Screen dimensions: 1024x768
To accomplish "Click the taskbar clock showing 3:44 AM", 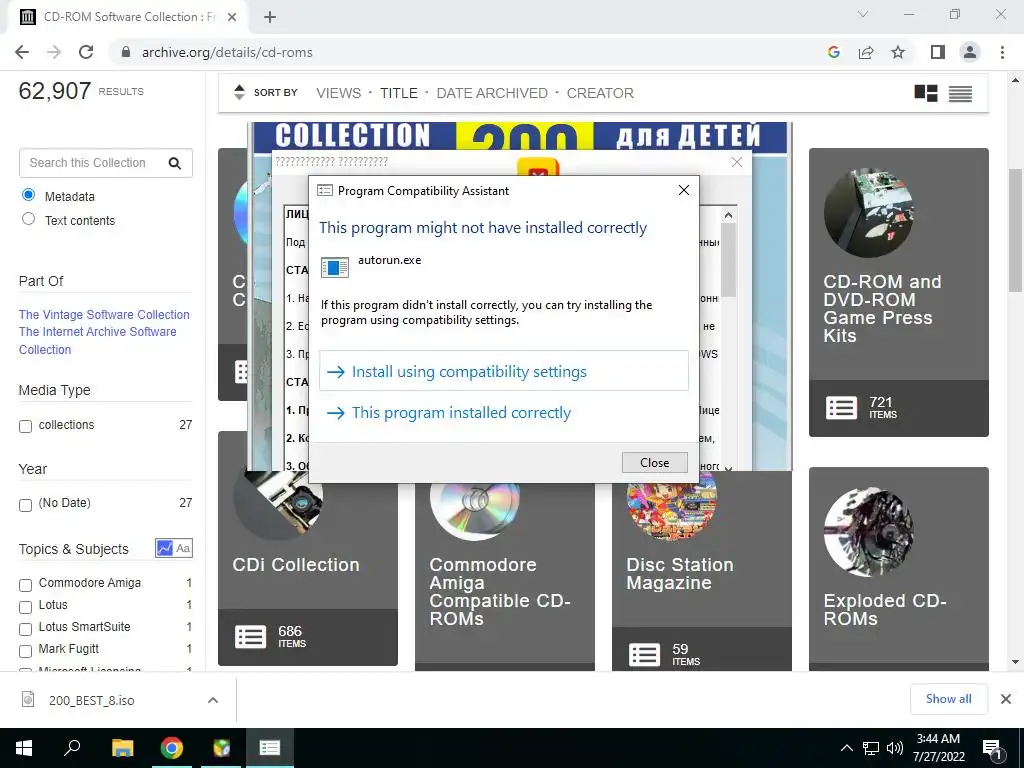I will click(938, 748).
